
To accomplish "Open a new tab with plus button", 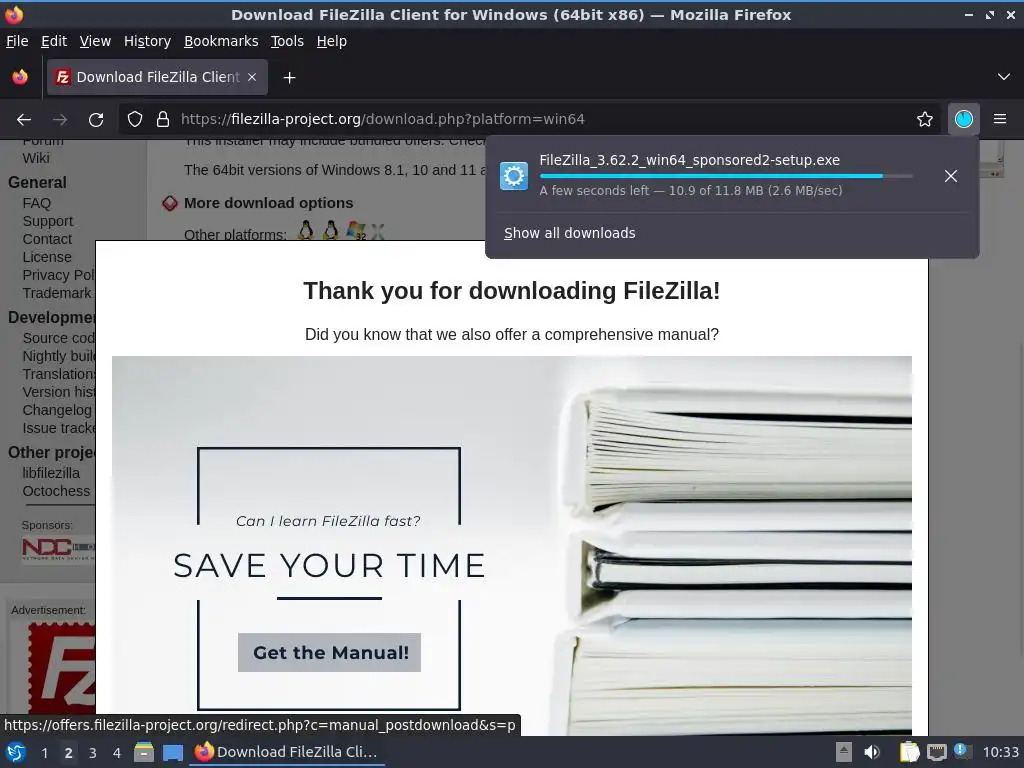I will click(x=289, y=78).
